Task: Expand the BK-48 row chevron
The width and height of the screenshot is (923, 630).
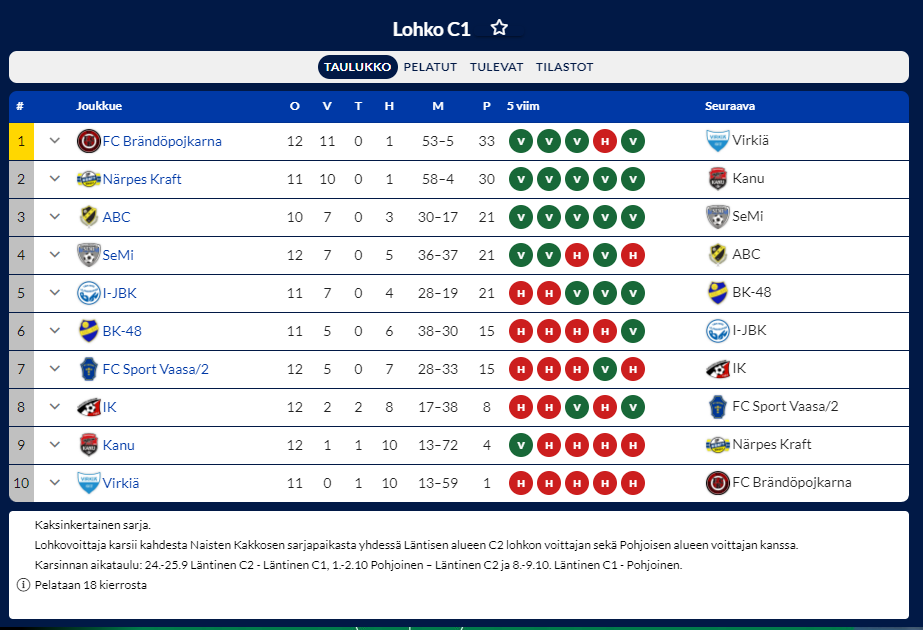Action: 55,331
